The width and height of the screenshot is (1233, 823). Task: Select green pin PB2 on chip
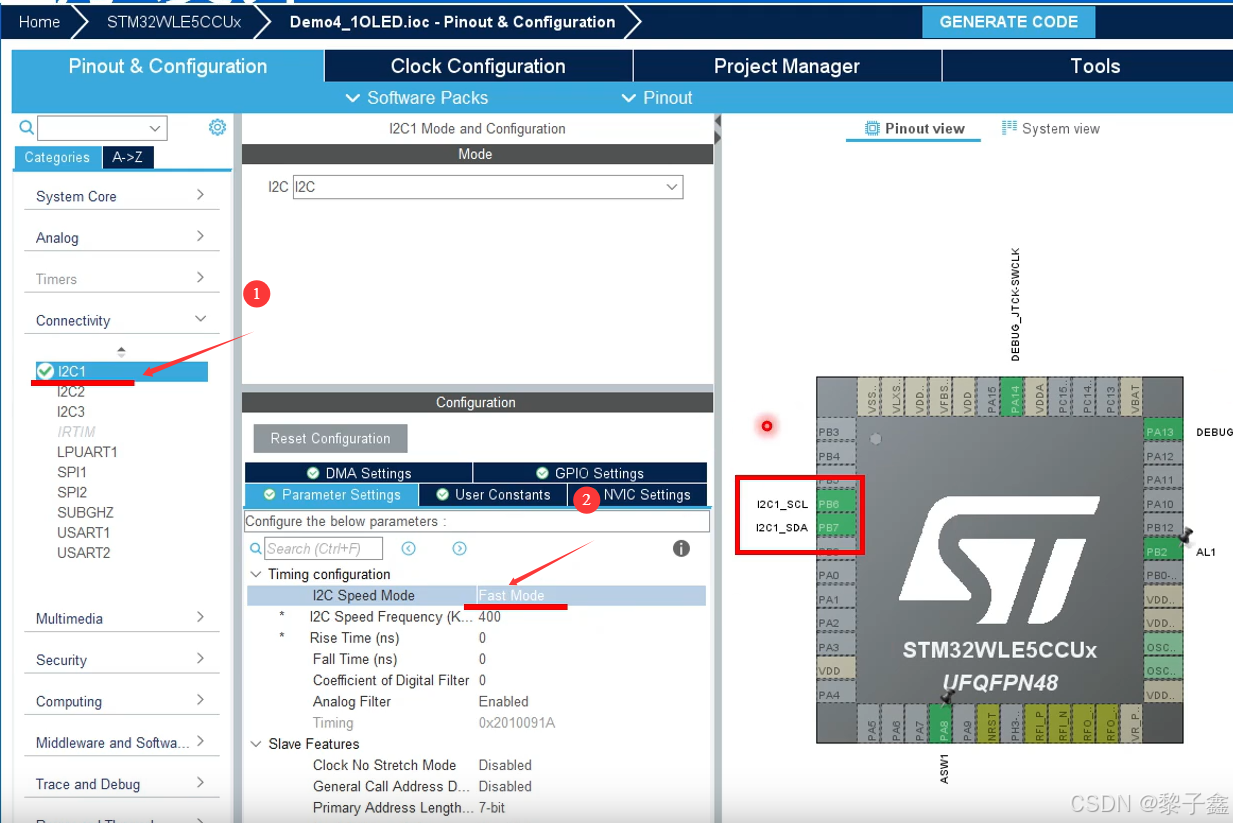pyautogui.click(x=1162, y=552)
